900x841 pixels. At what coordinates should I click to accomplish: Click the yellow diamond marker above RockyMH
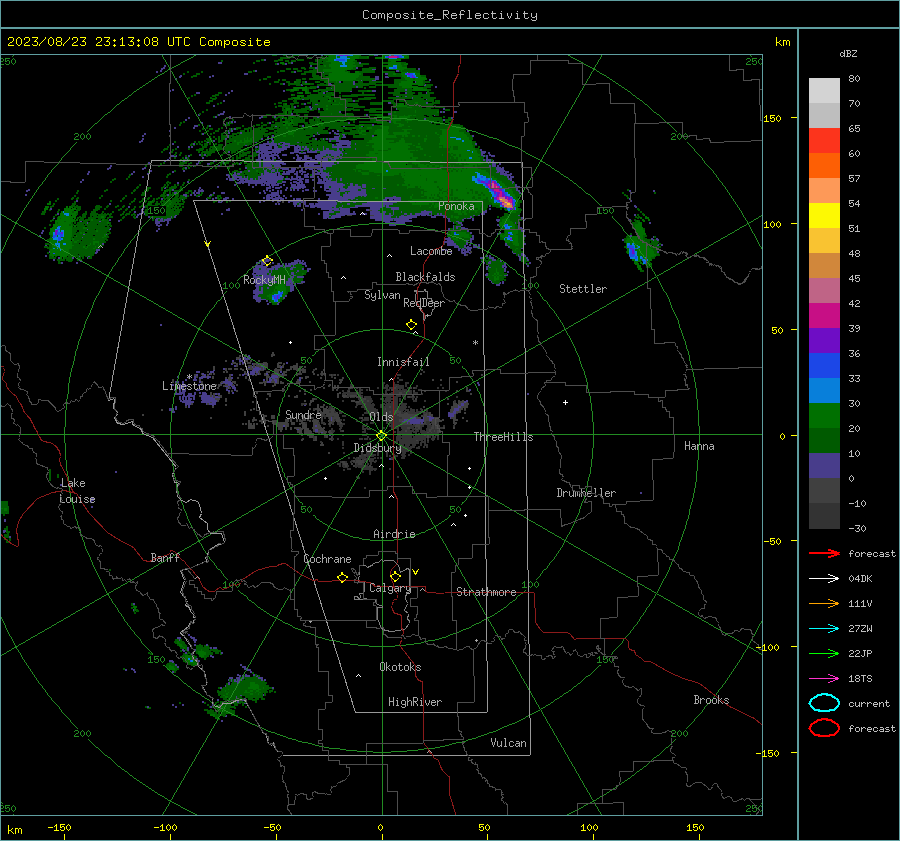click(x=267, y=261)
